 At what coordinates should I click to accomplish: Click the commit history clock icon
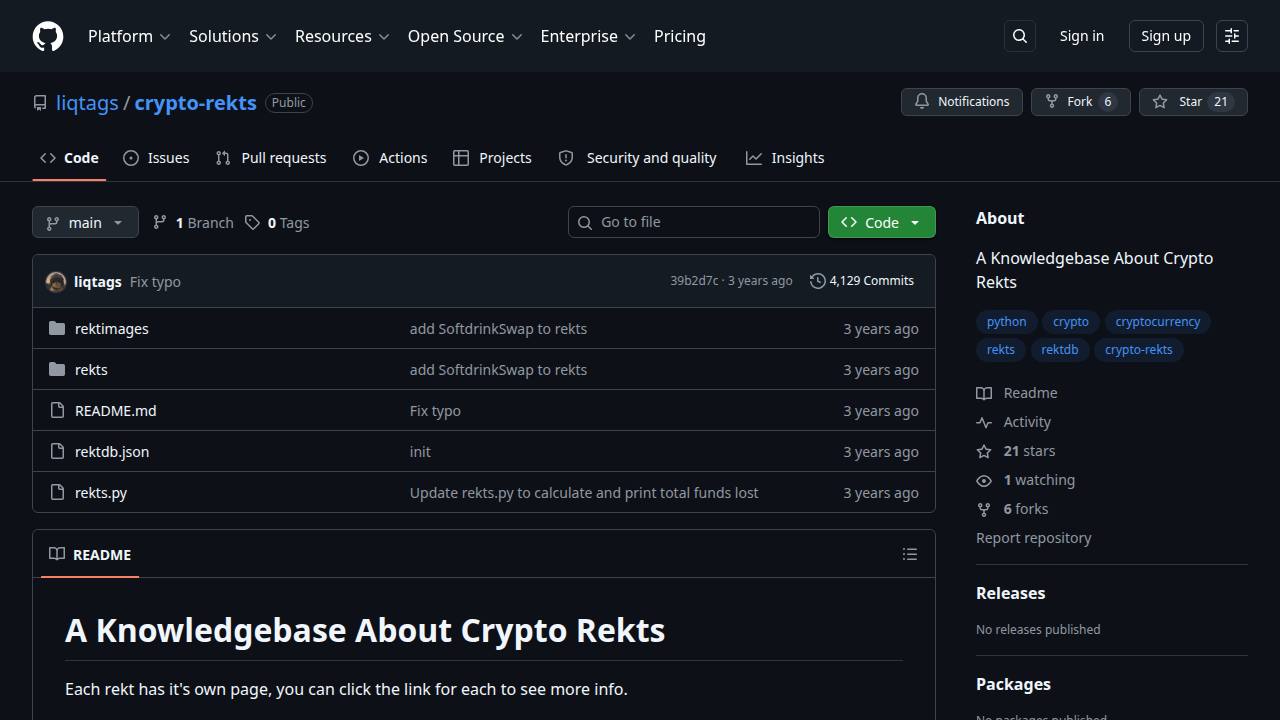point(817,281)
